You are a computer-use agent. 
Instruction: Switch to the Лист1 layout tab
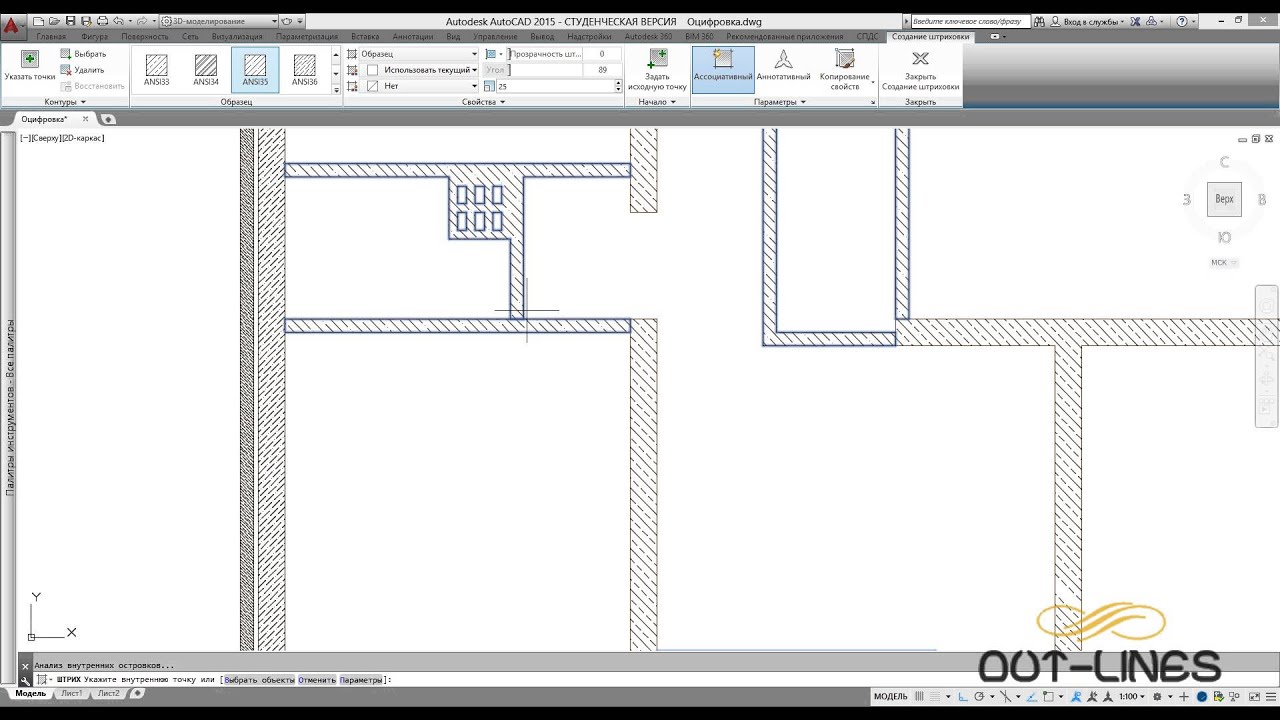click(x=71, y=693)
